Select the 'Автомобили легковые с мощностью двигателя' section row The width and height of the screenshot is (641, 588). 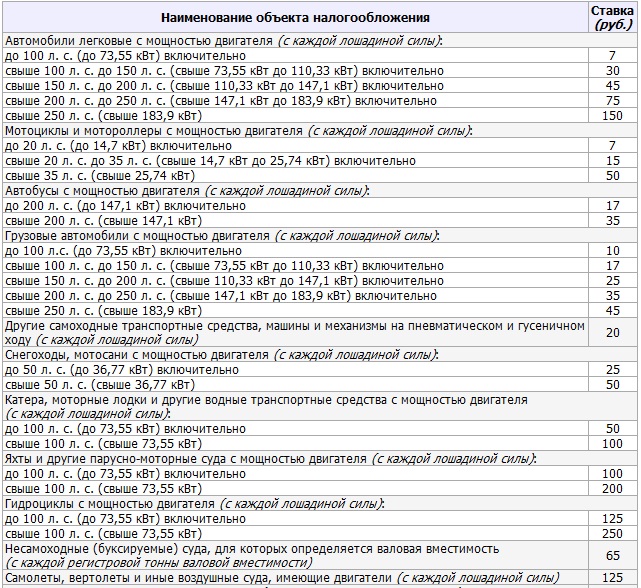tap(320, 40)
